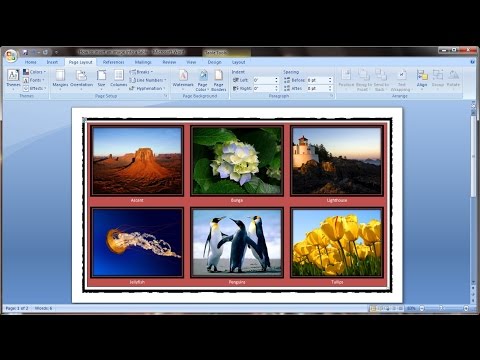Click the Position button in Arrange
The image size is (480, 360).
pyautogui.click(x=346, y=80)
